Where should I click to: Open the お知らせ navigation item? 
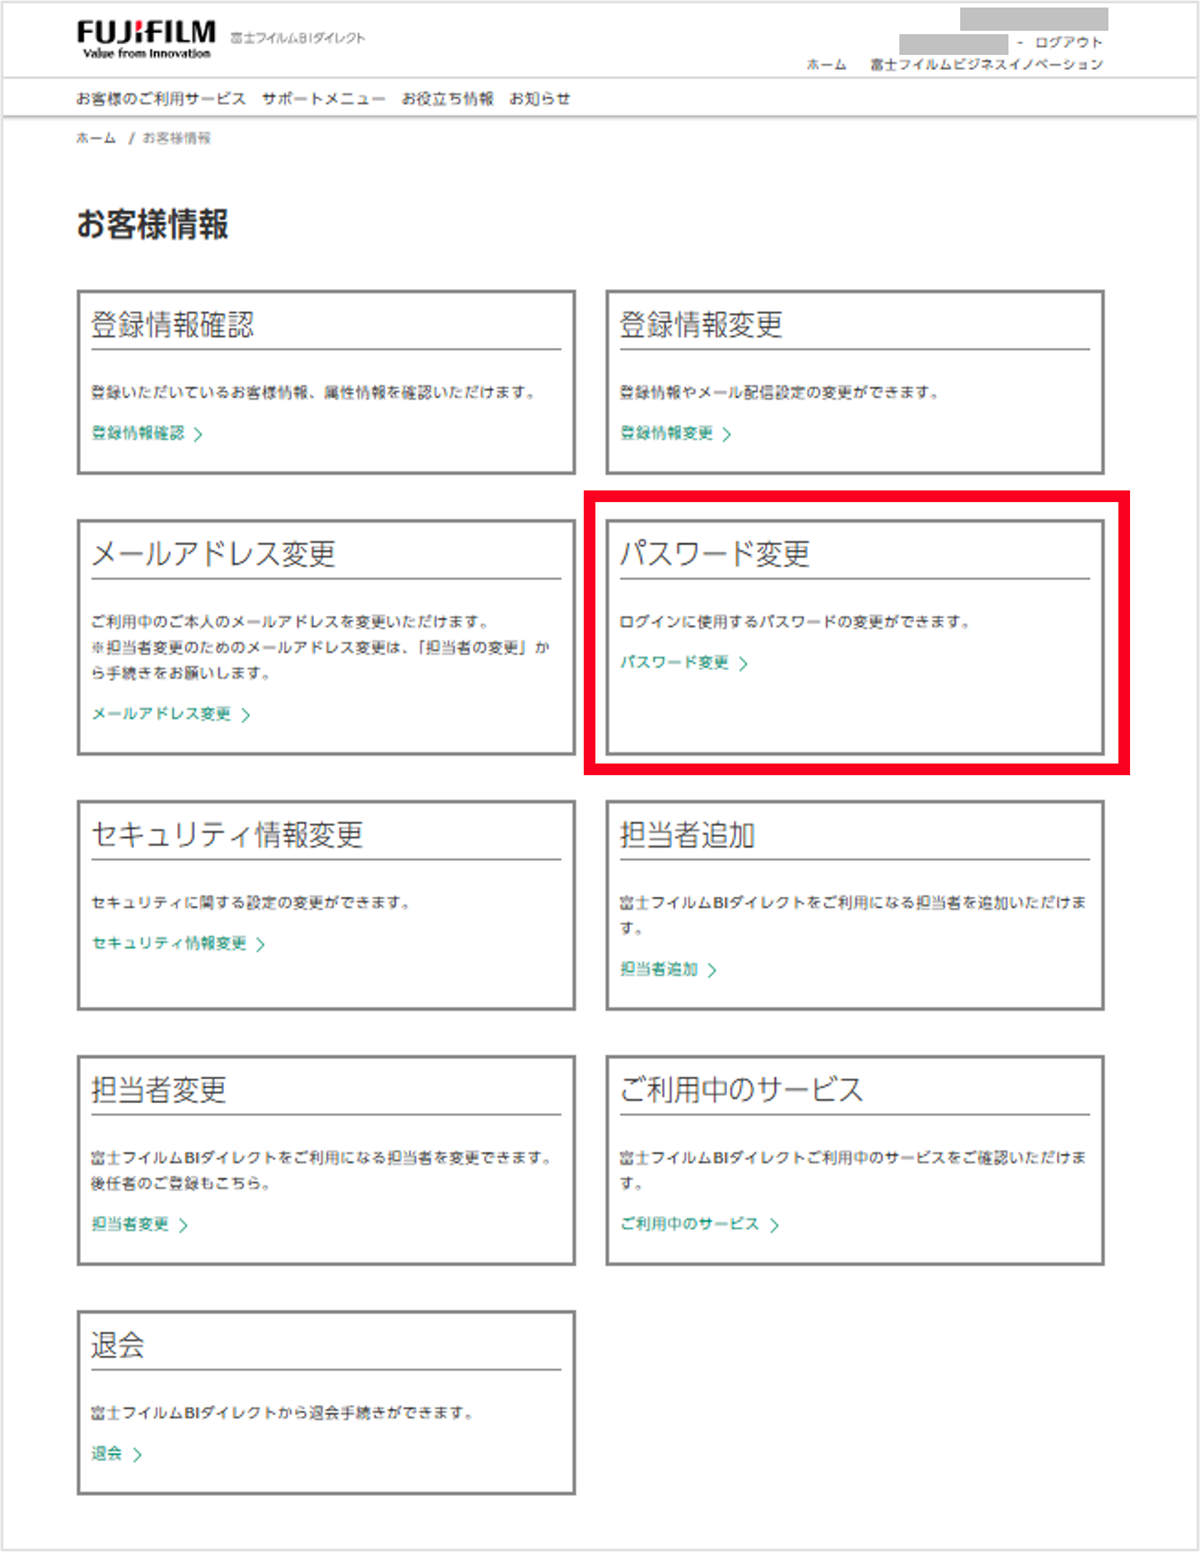pyautogui.click(x=539, y=99)
